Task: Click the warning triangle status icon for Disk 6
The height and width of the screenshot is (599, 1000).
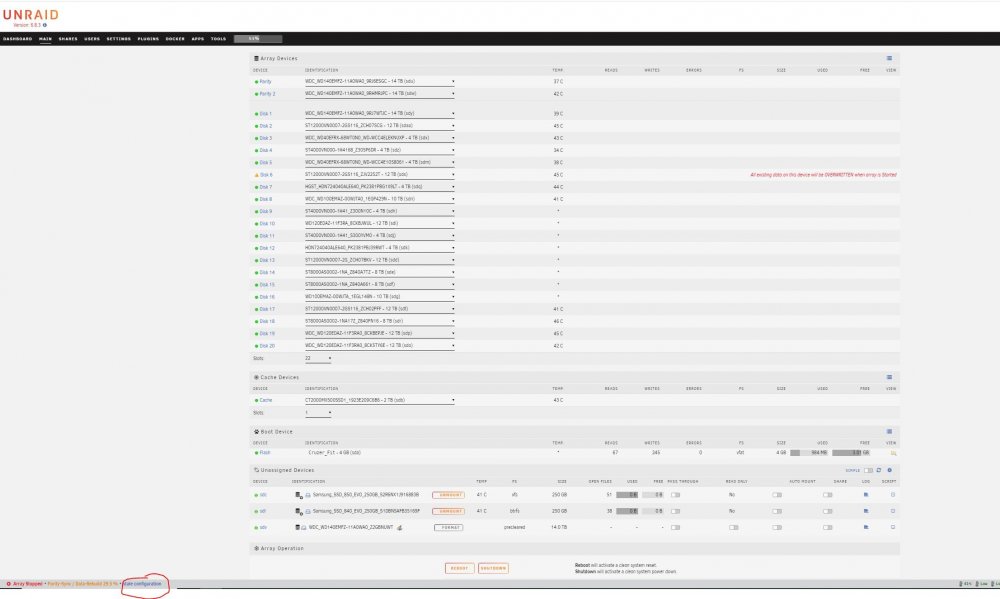Action: pos(256,175)
